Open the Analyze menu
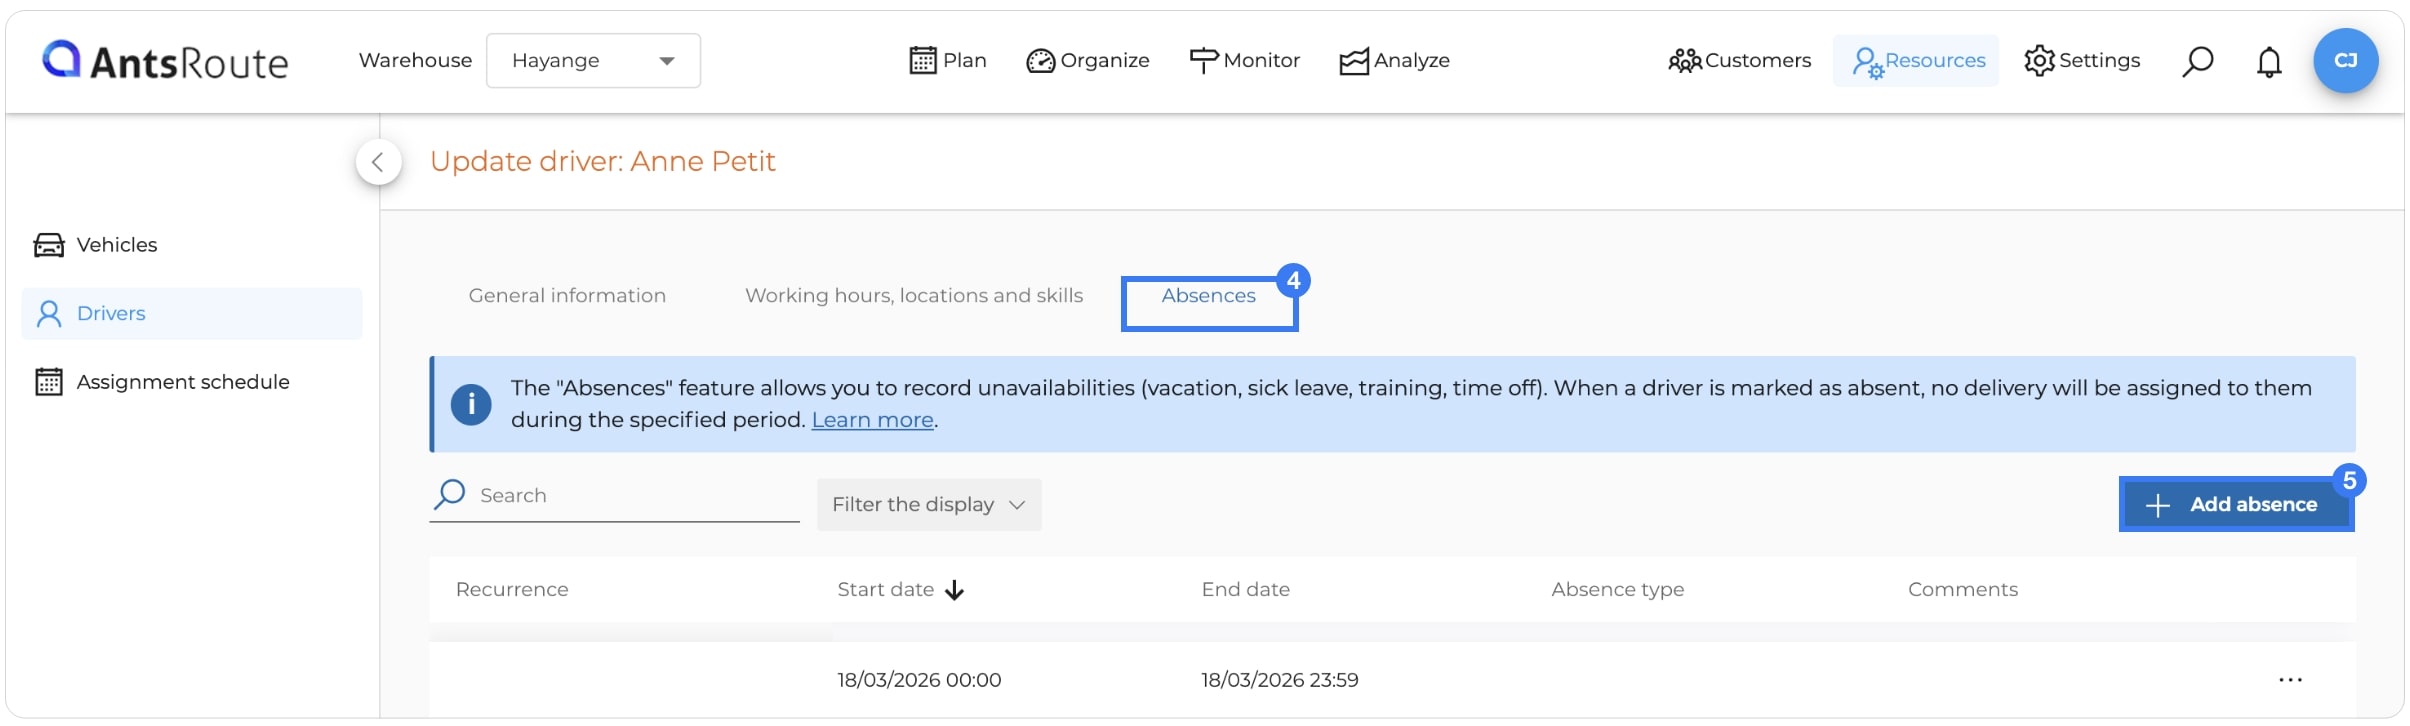Image resolution: width=2410 pixels, height=726 pixels. pyautogui.click(x=1394, y=61)
